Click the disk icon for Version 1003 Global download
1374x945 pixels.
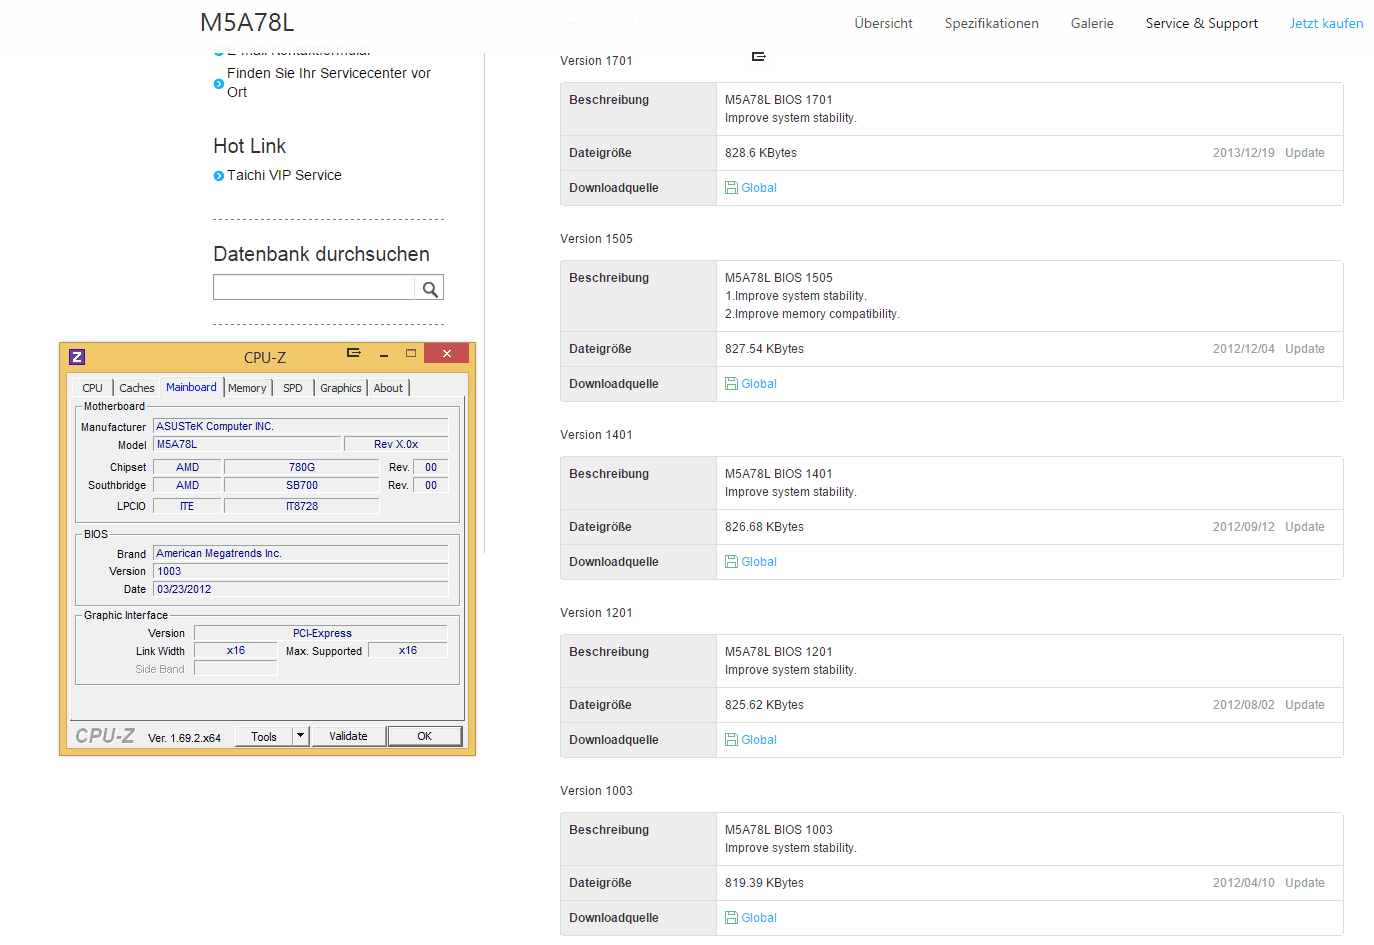click(x=731, y=918)
